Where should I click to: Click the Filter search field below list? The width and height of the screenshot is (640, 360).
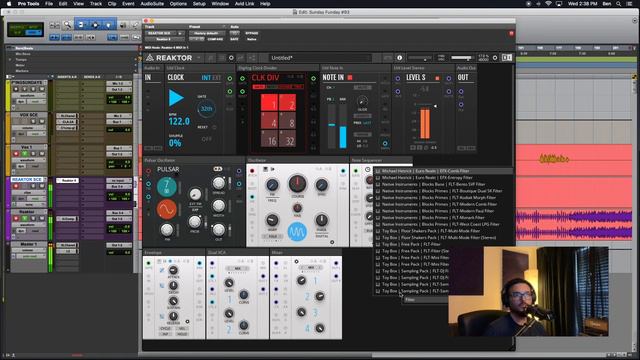point(426,300)
